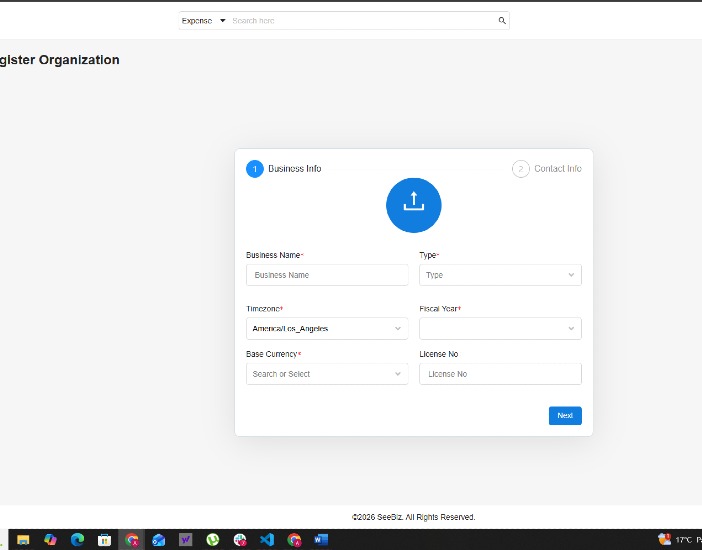Click the Next button
This screenshot has height=550, width=702.
click(x=565, y=416)
